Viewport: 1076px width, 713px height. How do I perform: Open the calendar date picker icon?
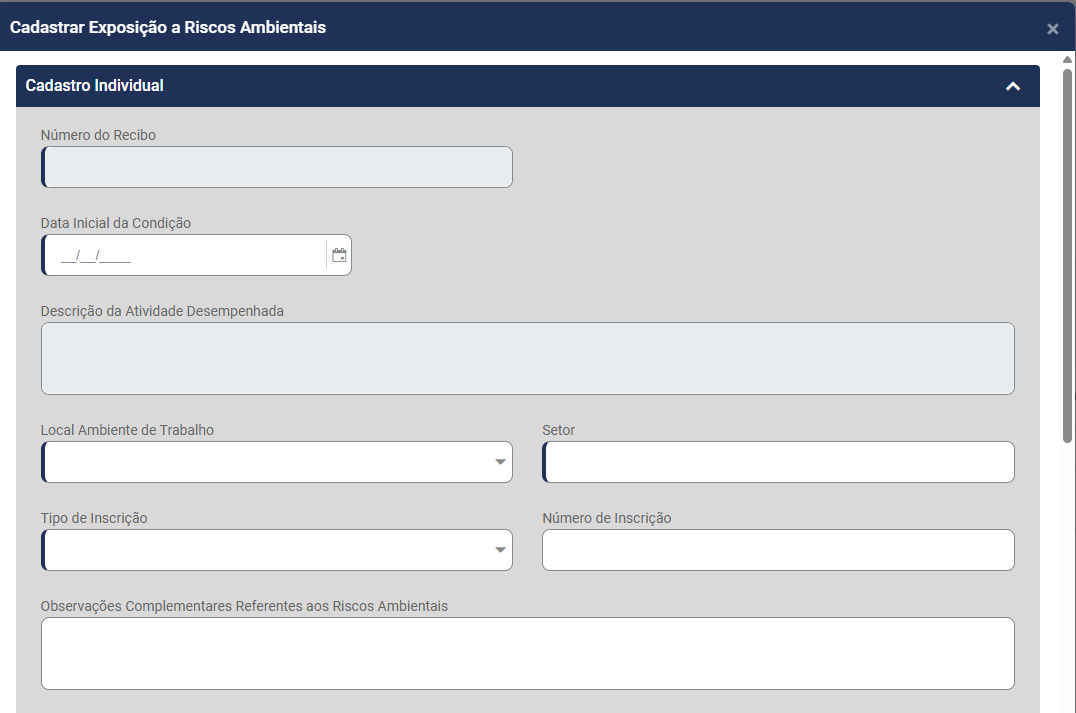339,255
